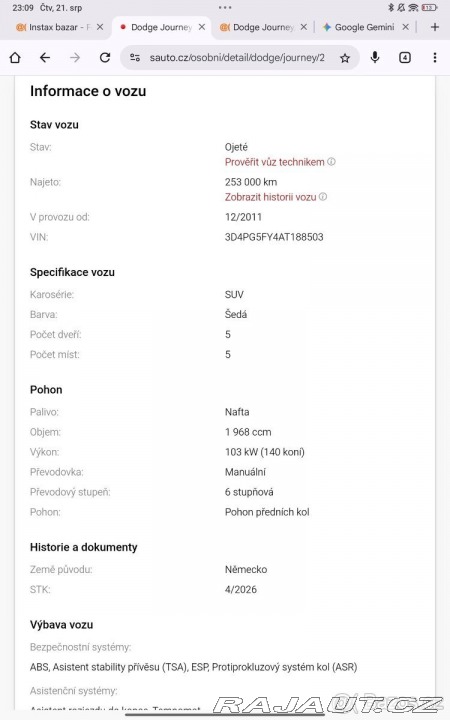Click the info icon beside Prověřit vůz technikem
The image size is (450, 720).
click(331, 162)
